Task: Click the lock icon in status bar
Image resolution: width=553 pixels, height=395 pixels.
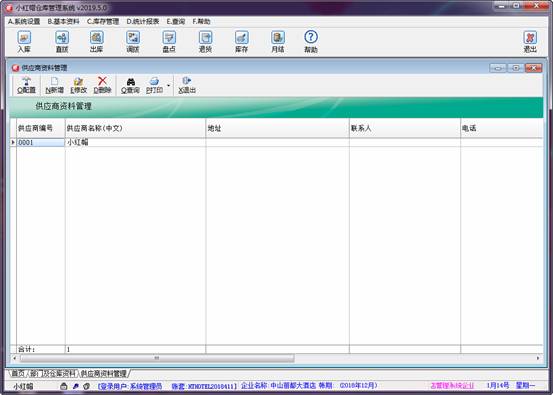Action: pyautogui.click(x=63, y=386)
